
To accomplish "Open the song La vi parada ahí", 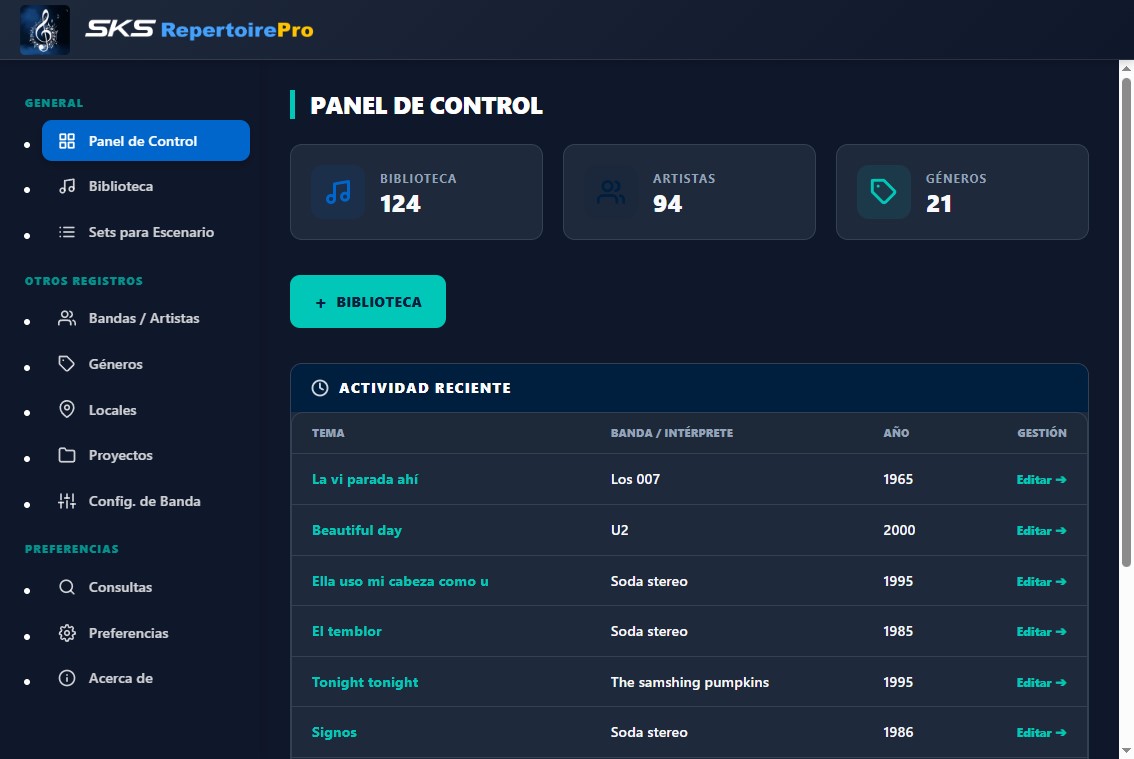I will coord(365,479).
